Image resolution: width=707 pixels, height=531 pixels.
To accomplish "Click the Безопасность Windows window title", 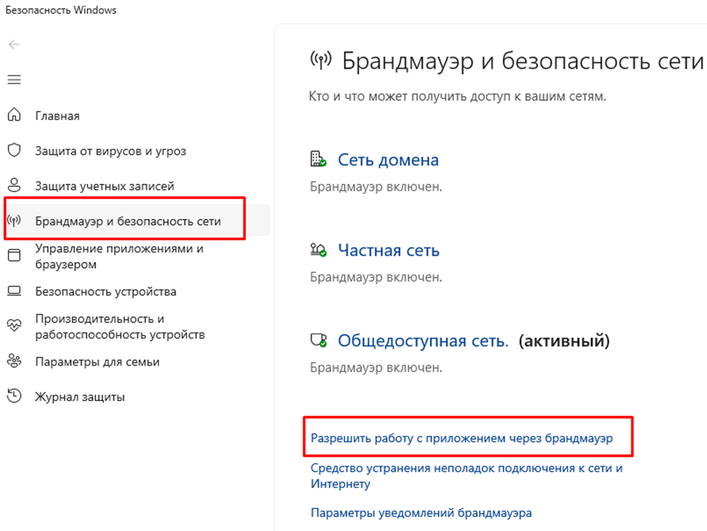I will point(61,10).
